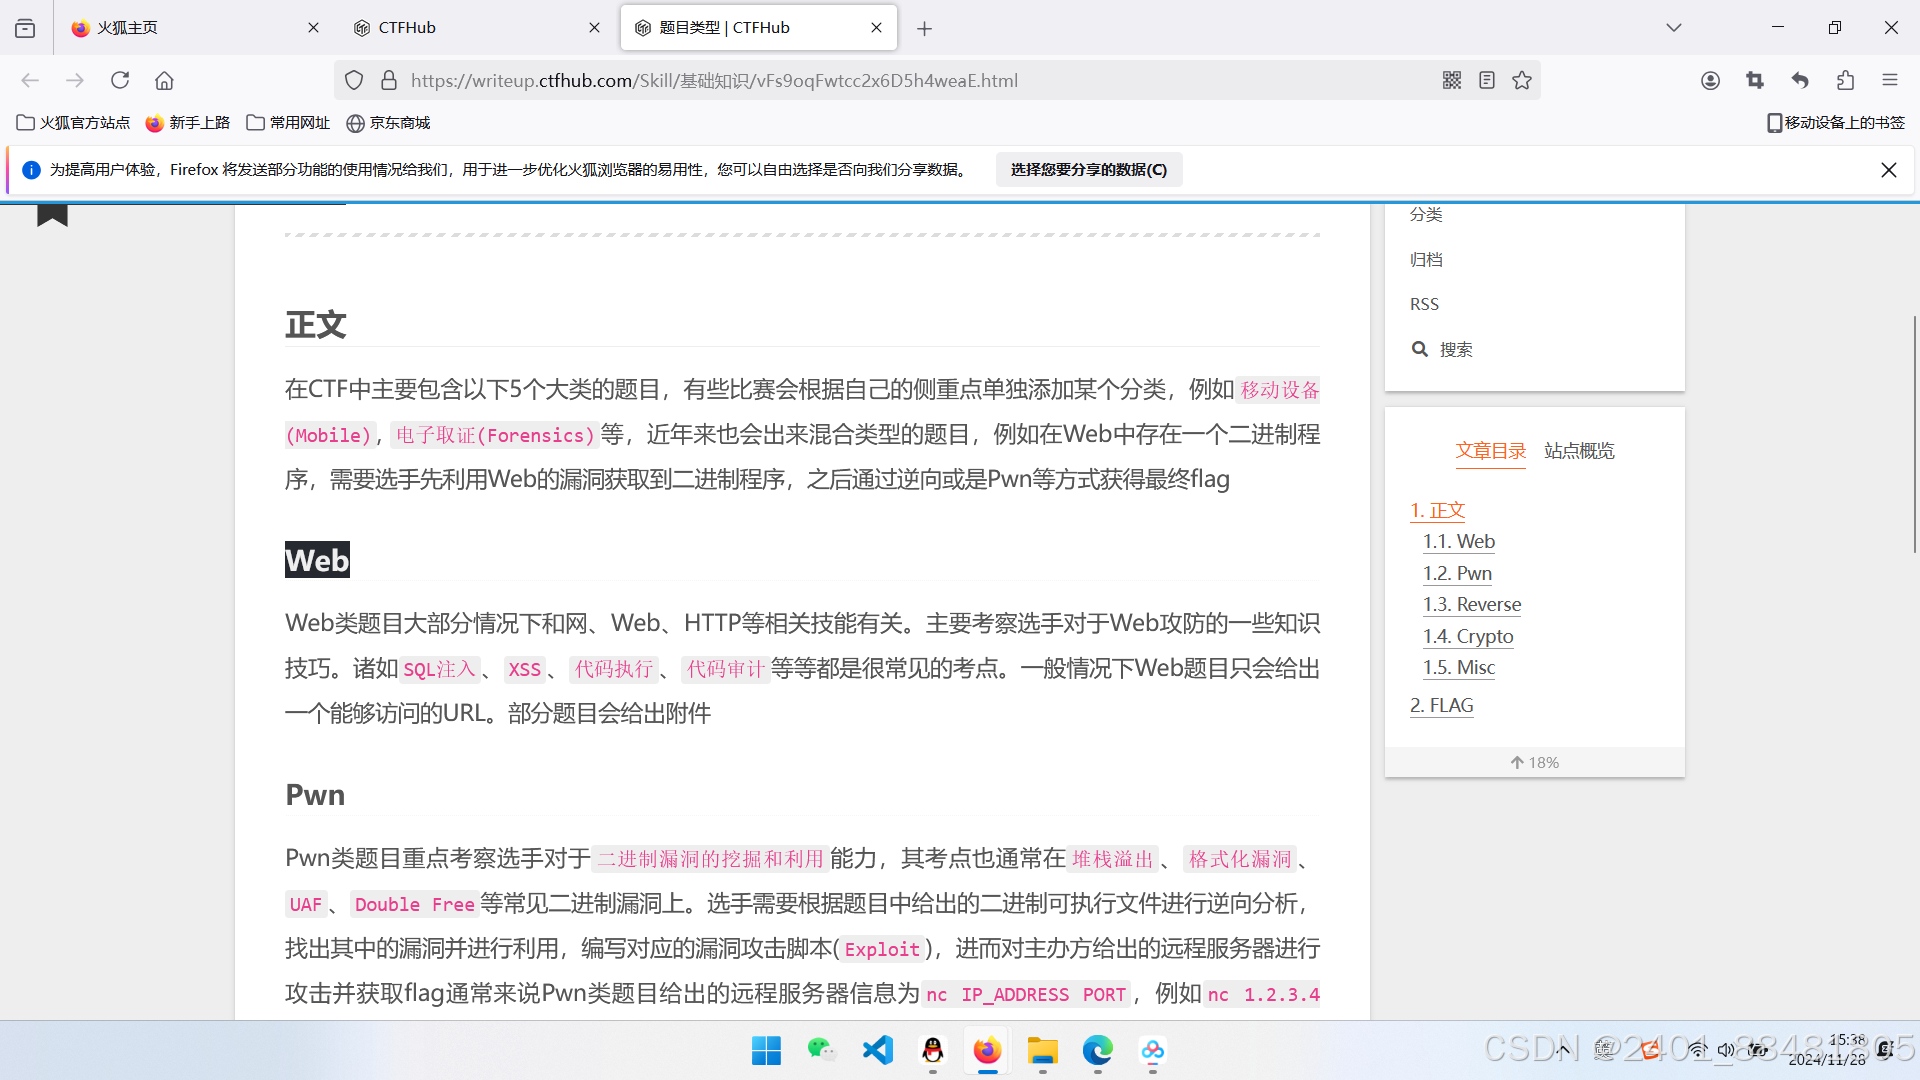Click the forward navigation arrow
This screenshot has height=1080, width=1920.
tap(75, 80)
